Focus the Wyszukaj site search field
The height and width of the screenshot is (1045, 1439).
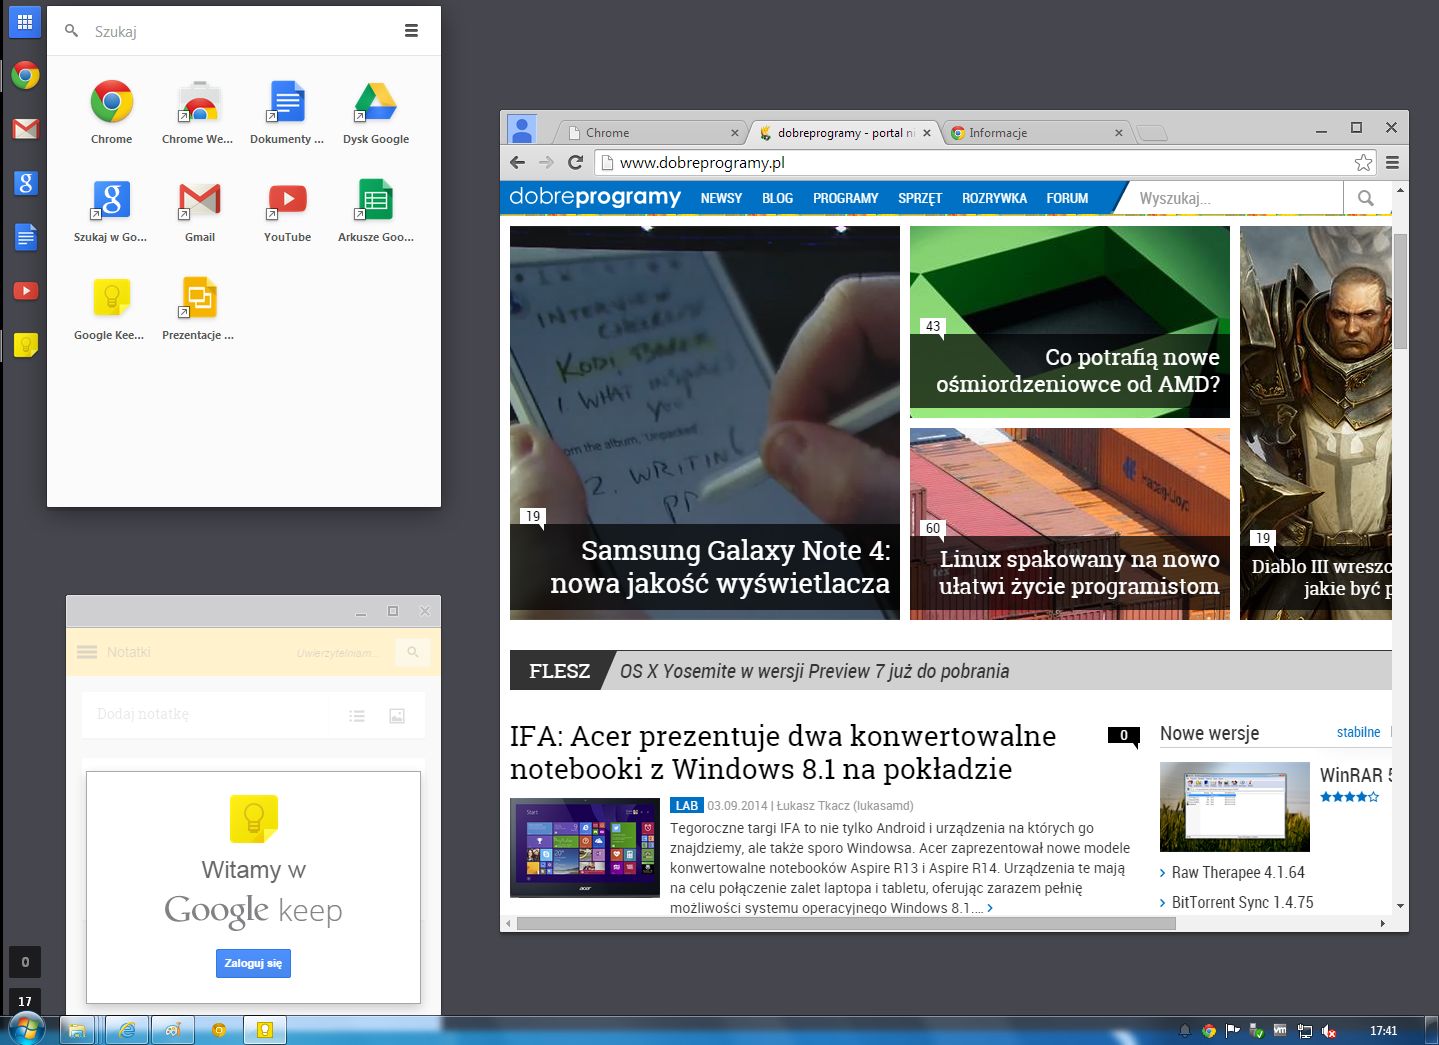pyautogui.click(x=1236, y=198)
